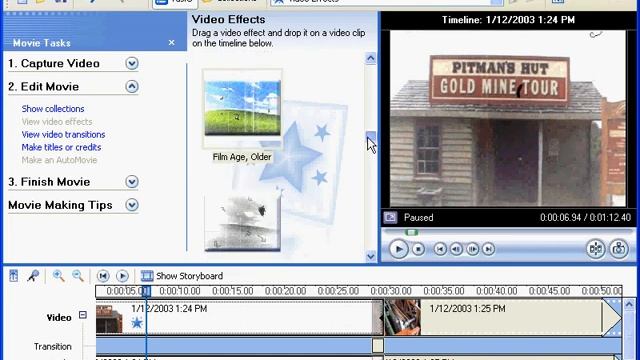Rewind the timeline to the start

(x=103, y=276)
